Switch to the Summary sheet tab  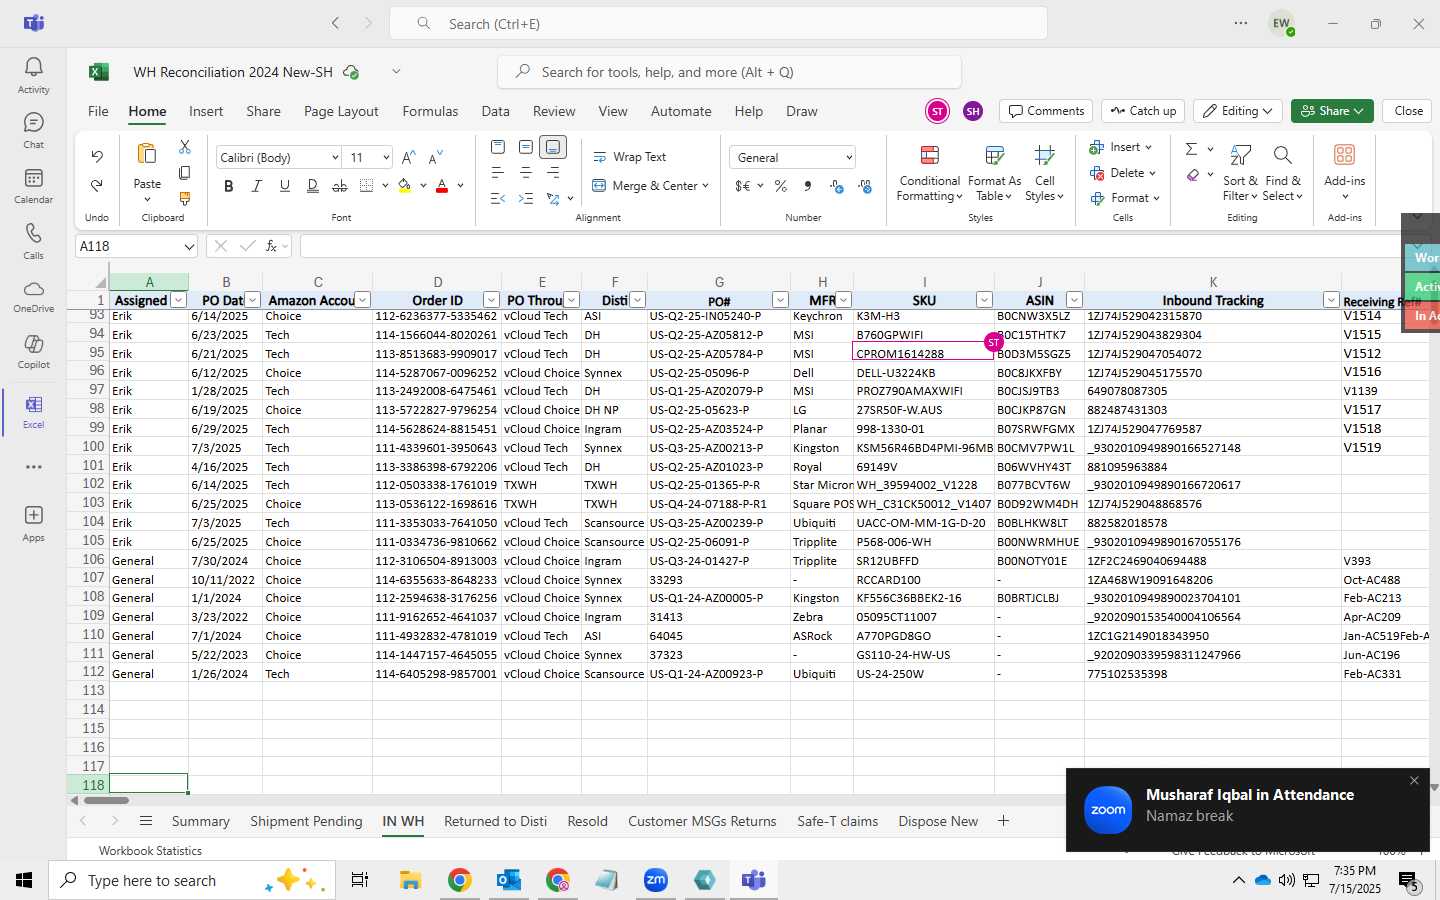201,821
